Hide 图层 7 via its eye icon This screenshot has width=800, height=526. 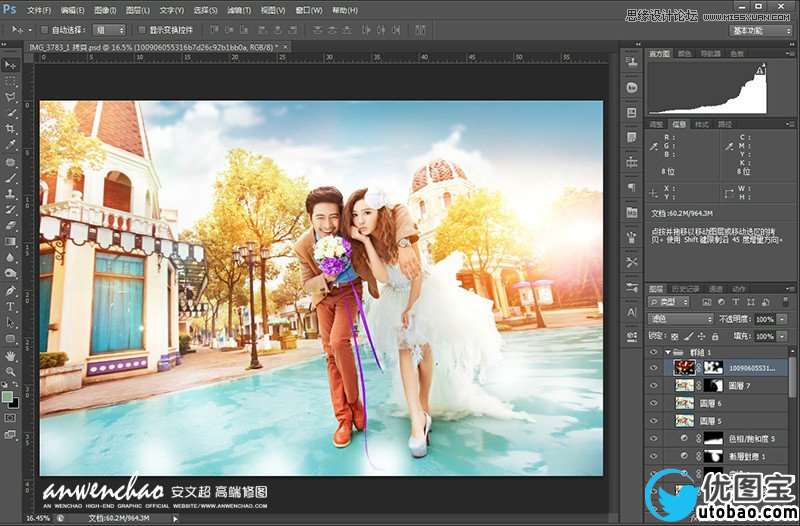pos(654,386)
